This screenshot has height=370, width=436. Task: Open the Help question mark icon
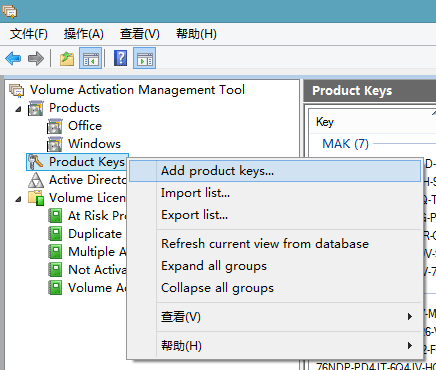[120, 58]
